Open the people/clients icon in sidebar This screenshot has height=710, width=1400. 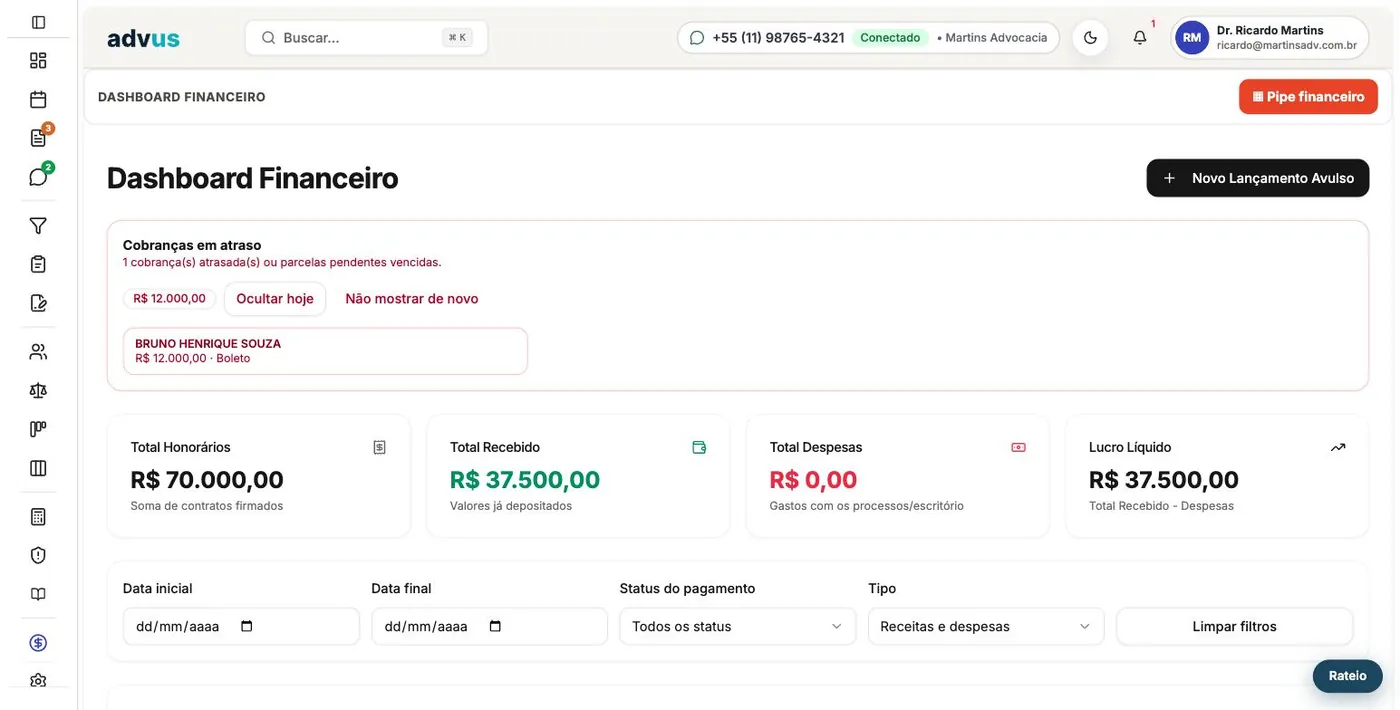38,352
